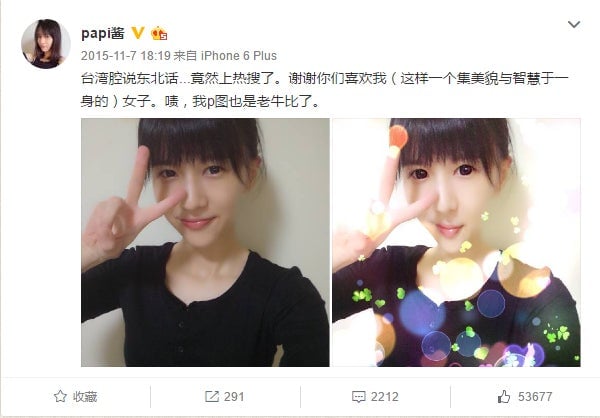Click the orange membership crown badge

159,33
